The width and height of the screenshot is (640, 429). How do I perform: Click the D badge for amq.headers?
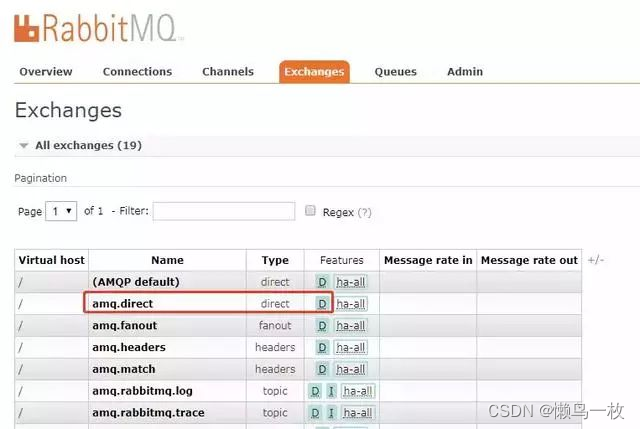click(322, 347)
